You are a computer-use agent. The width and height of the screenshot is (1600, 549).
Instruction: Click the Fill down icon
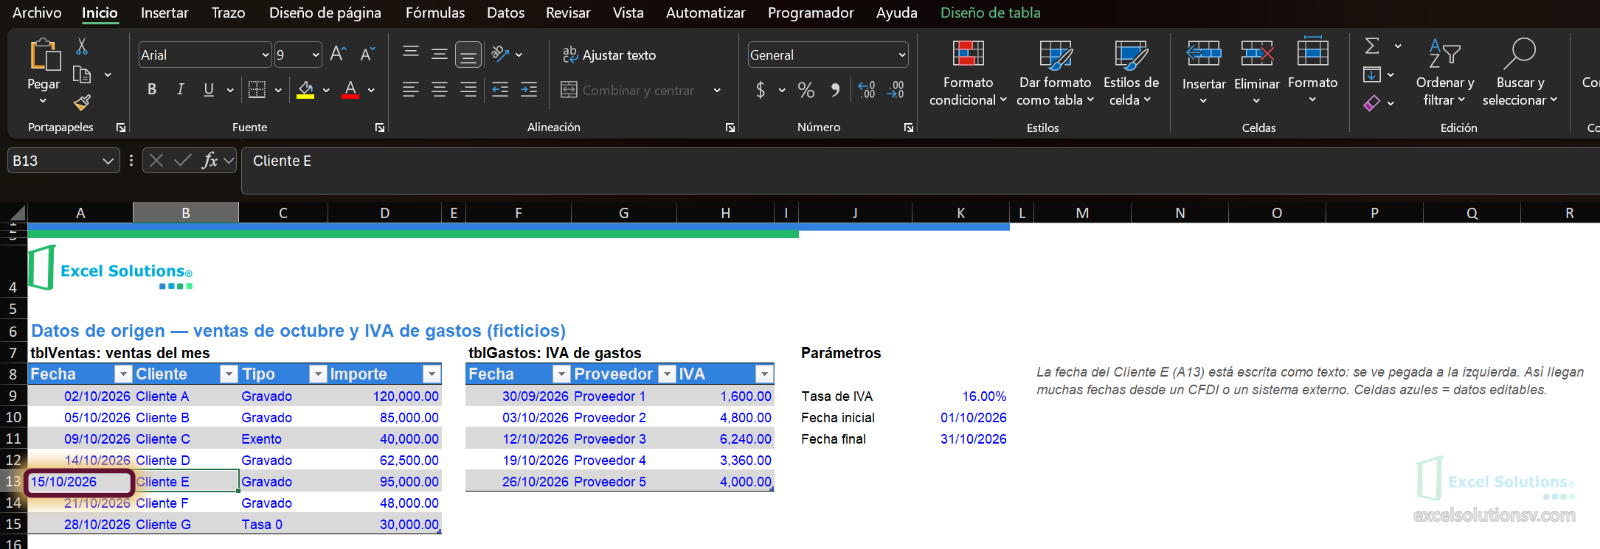tap(1372, 74)
